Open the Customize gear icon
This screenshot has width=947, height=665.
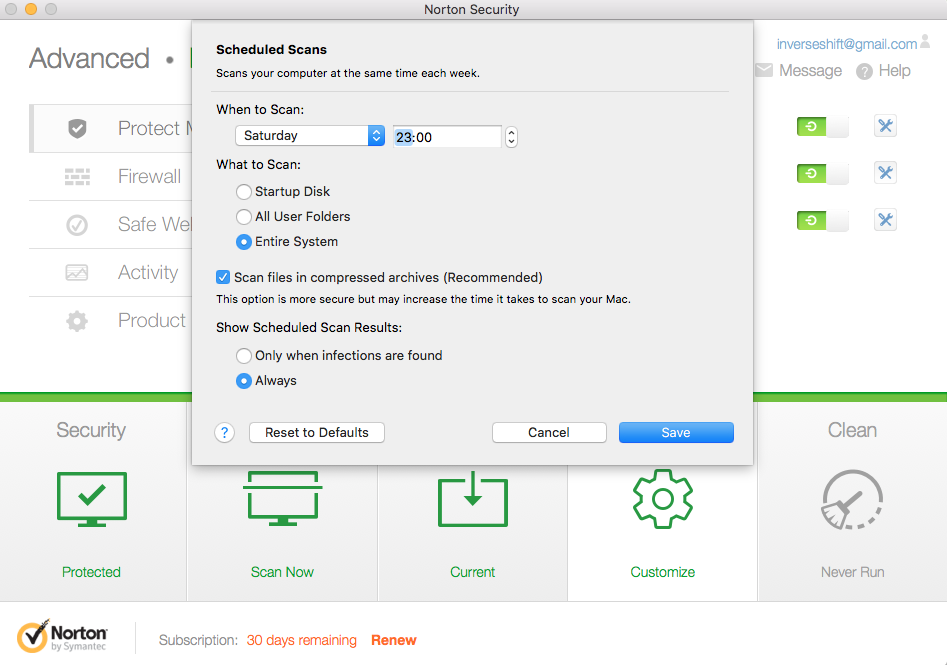coord(662,499)
